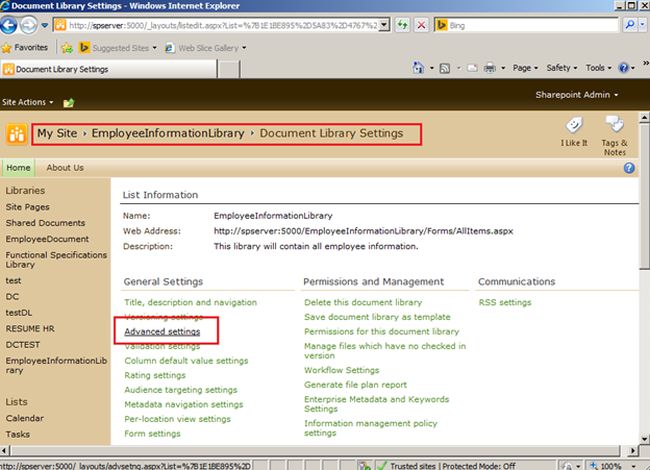Click My Site in the breadcrumb
Image resolution: width=650 pixels, height=470 pixels.
click(57, 133)
